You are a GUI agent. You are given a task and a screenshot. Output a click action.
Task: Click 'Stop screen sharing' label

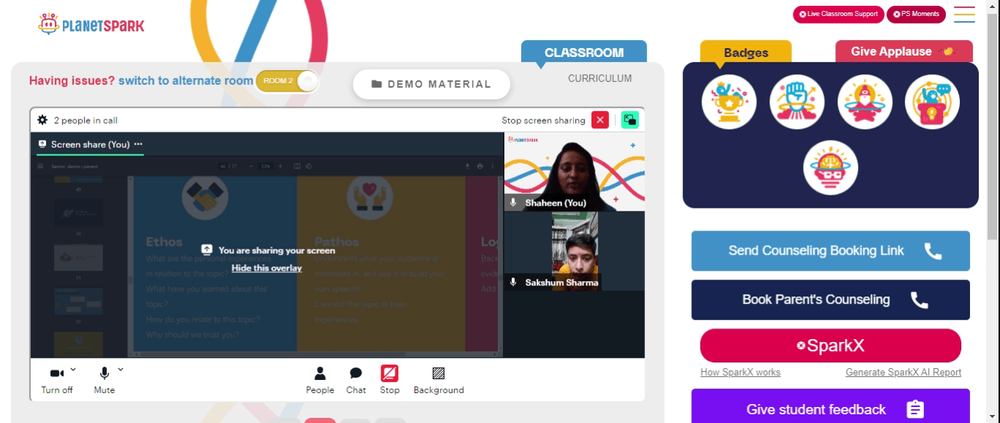tap(543, 121)
